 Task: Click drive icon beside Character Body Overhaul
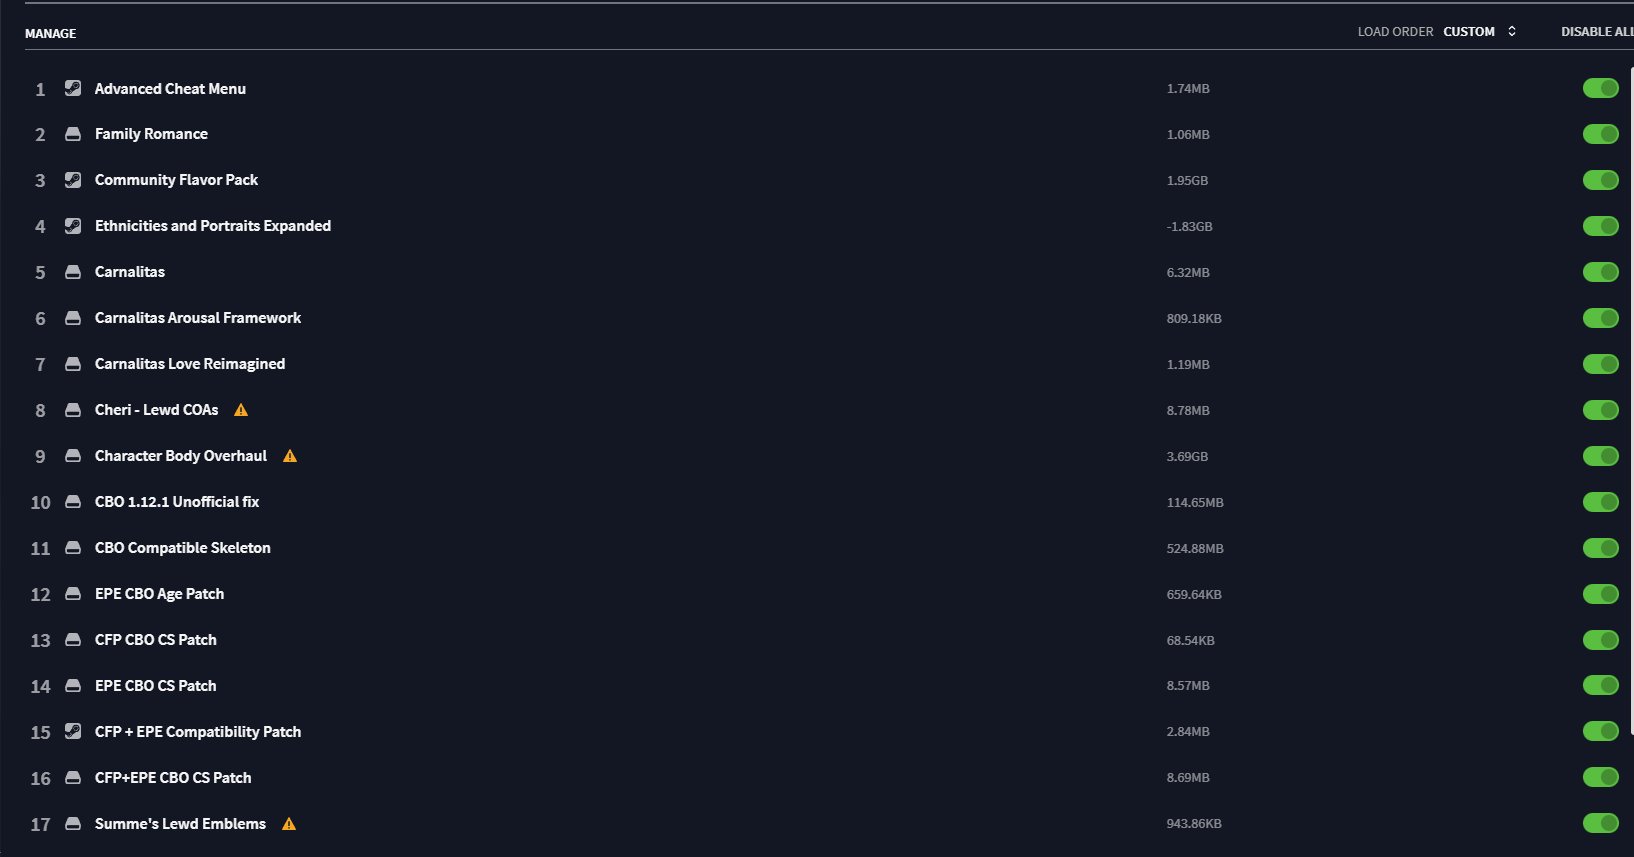point(73,456)
